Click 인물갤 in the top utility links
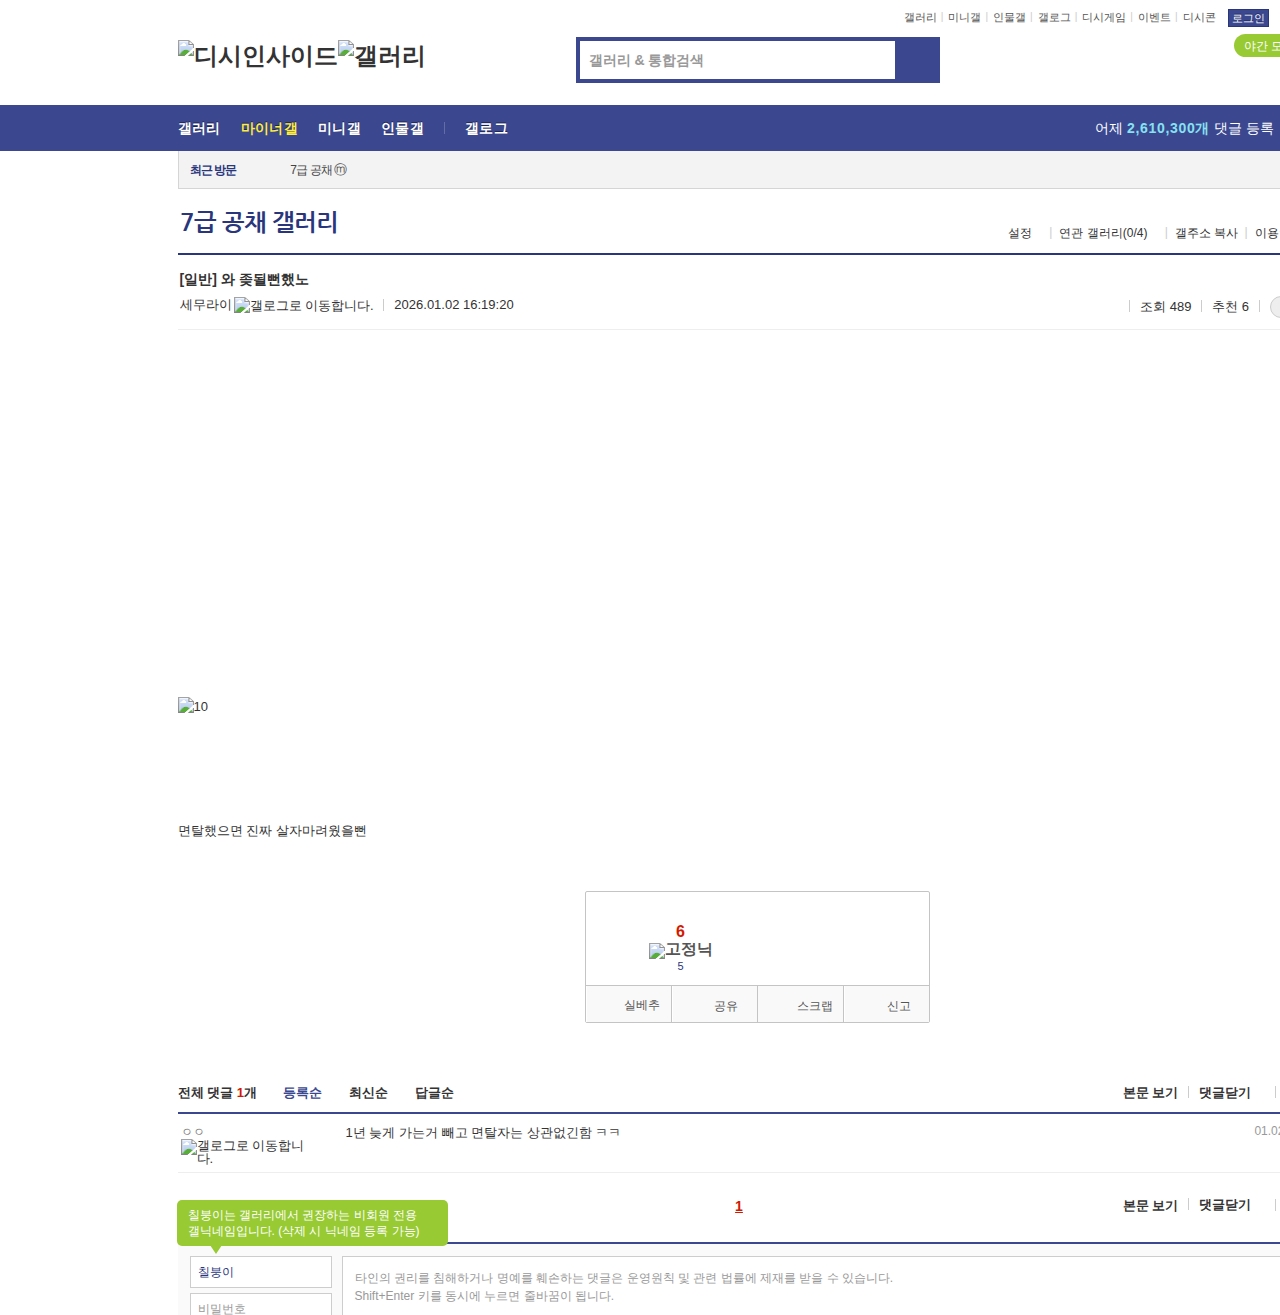 pos(1009,18)
